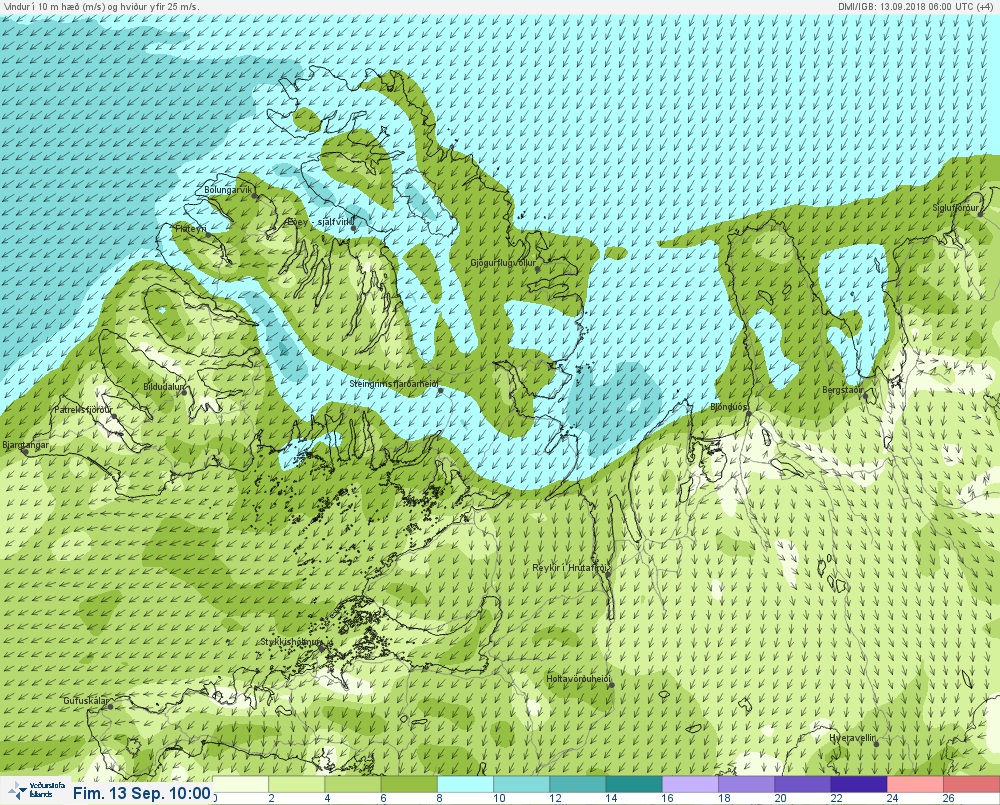
Task: Click the legend value 16
Action: (667, 798)
